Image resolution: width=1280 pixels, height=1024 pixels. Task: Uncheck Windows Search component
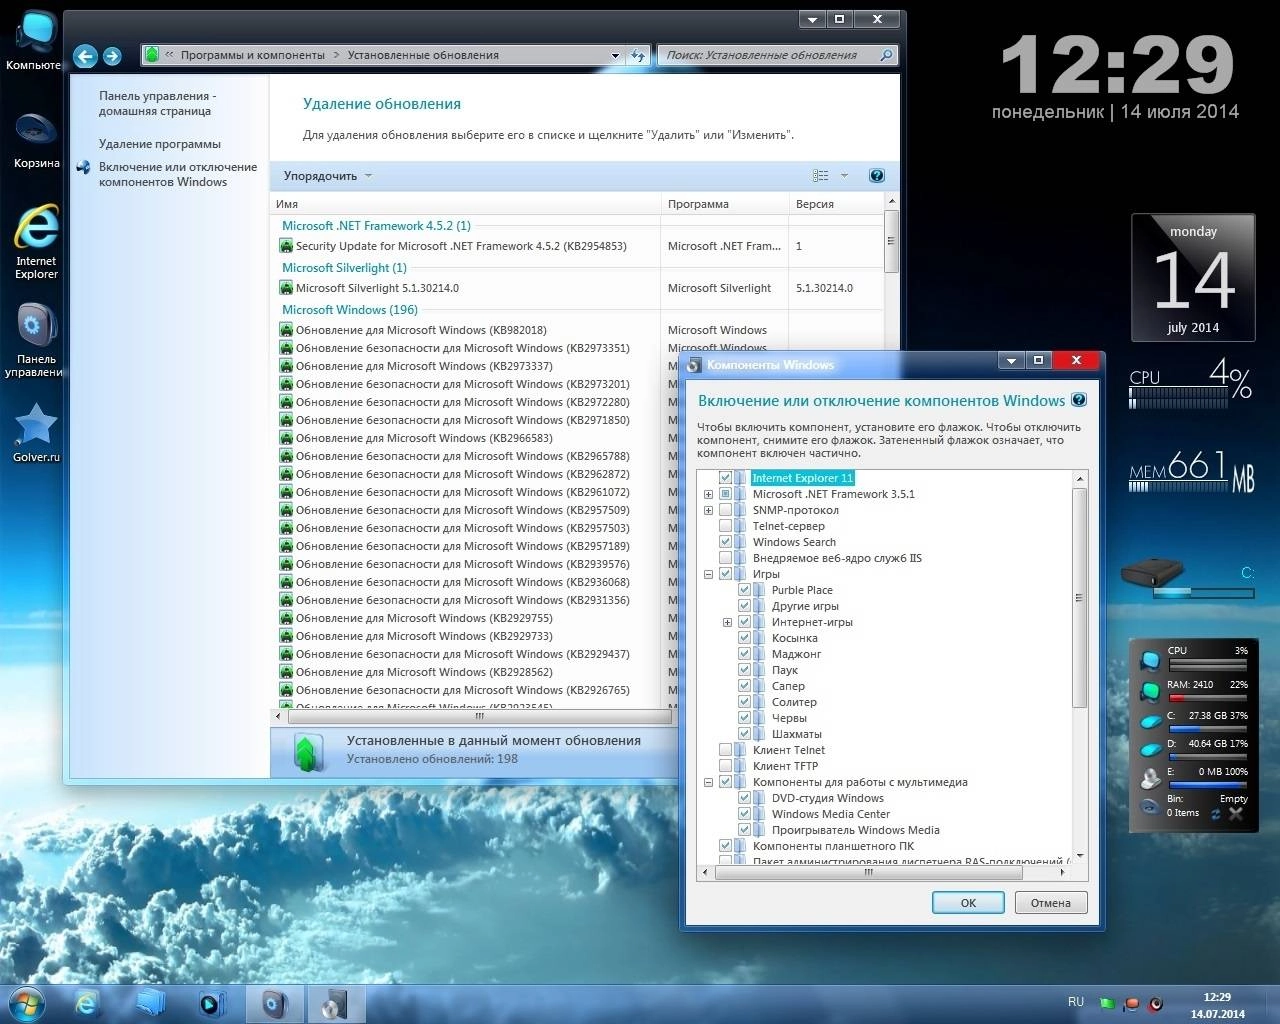(726, 542)
